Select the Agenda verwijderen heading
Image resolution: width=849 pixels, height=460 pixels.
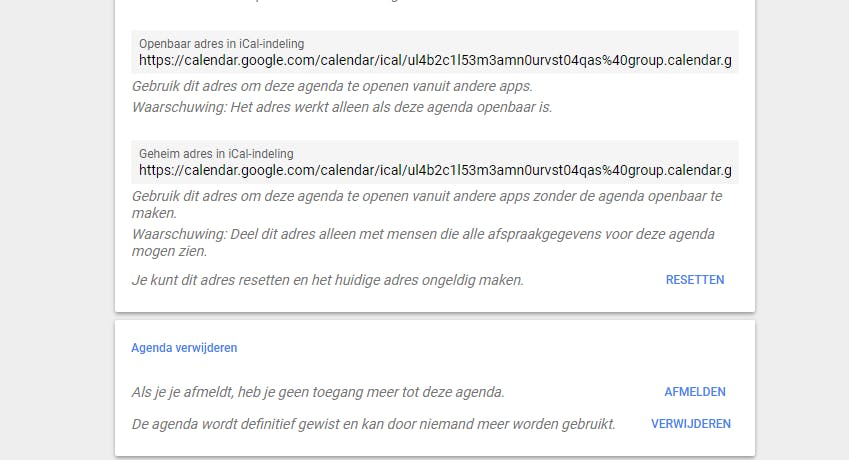184,348
